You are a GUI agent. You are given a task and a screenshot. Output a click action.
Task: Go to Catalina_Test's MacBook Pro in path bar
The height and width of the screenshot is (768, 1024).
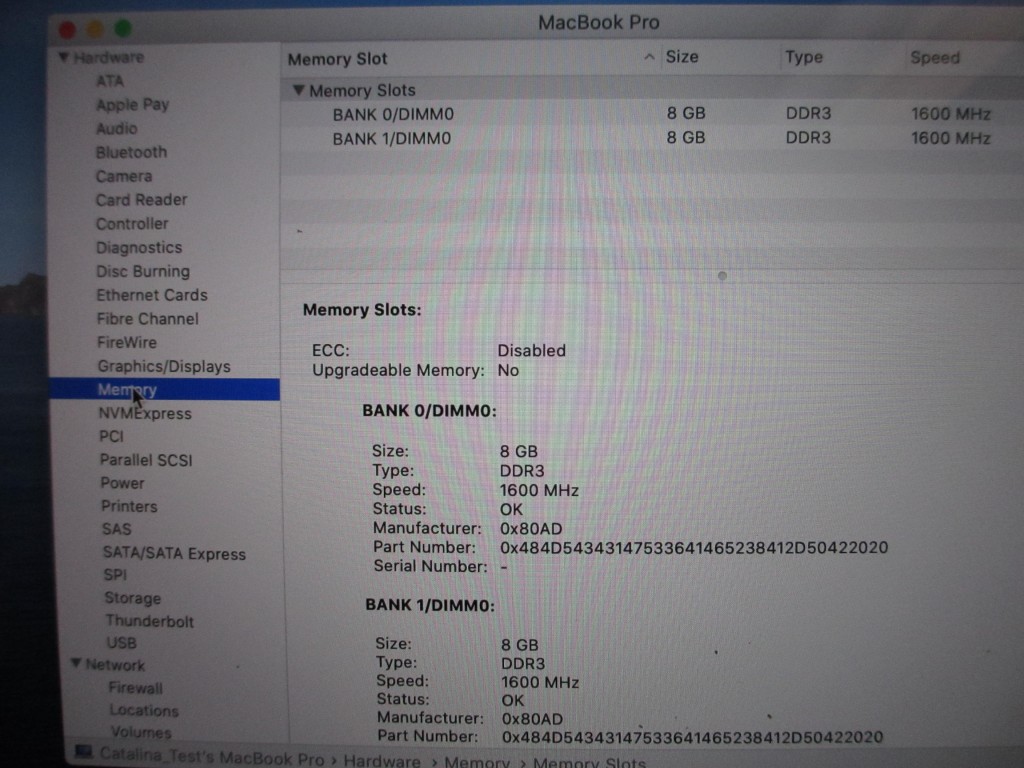click(x=212, y=758)
